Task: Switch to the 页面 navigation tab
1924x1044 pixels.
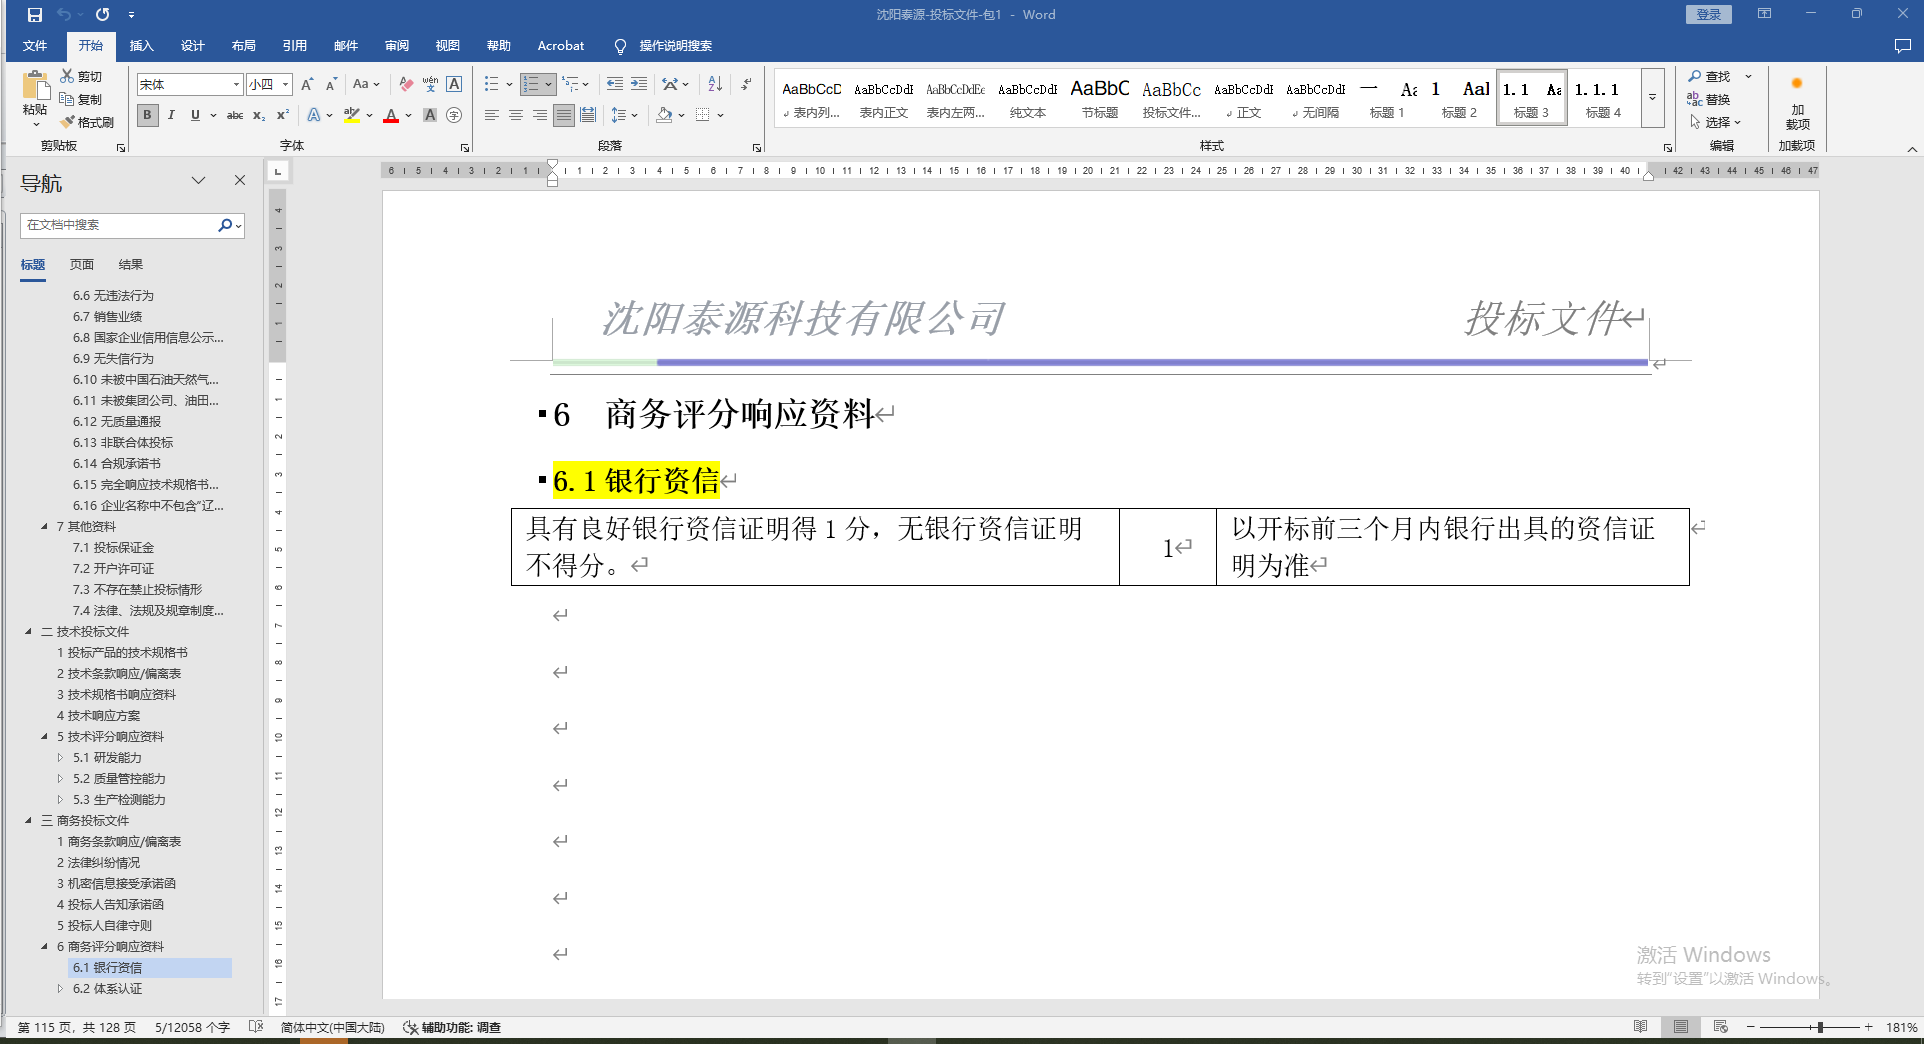Action: pyautogui.click(x=82, y=265)
